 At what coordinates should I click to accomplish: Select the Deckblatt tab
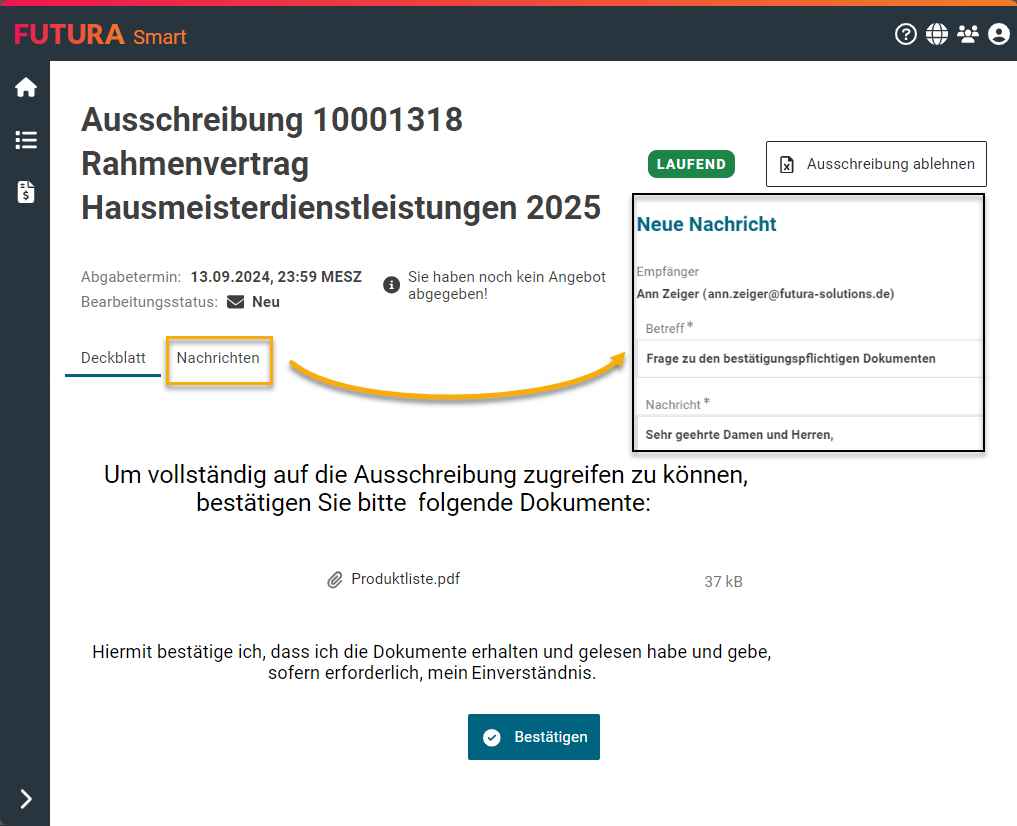[113, 358]
